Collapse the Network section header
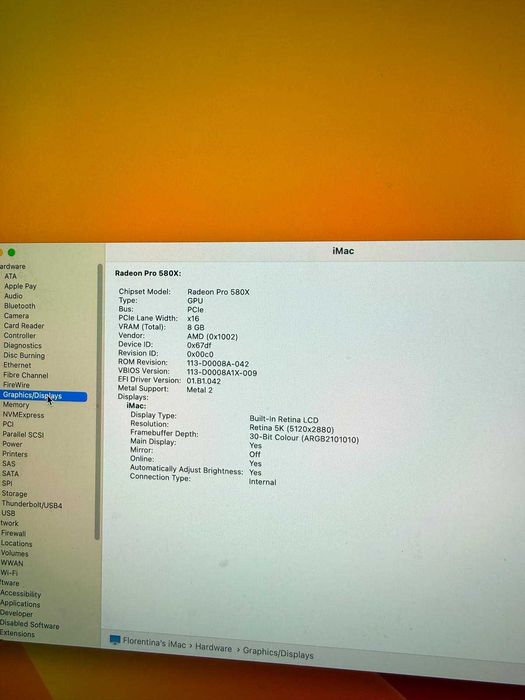The image size is (525, 700). pyautogui.click(x=9, y=523)
